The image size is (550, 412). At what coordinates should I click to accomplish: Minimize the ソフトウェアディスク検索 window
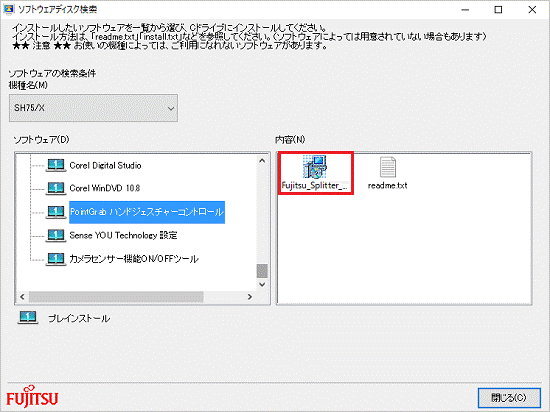point(465,10)
